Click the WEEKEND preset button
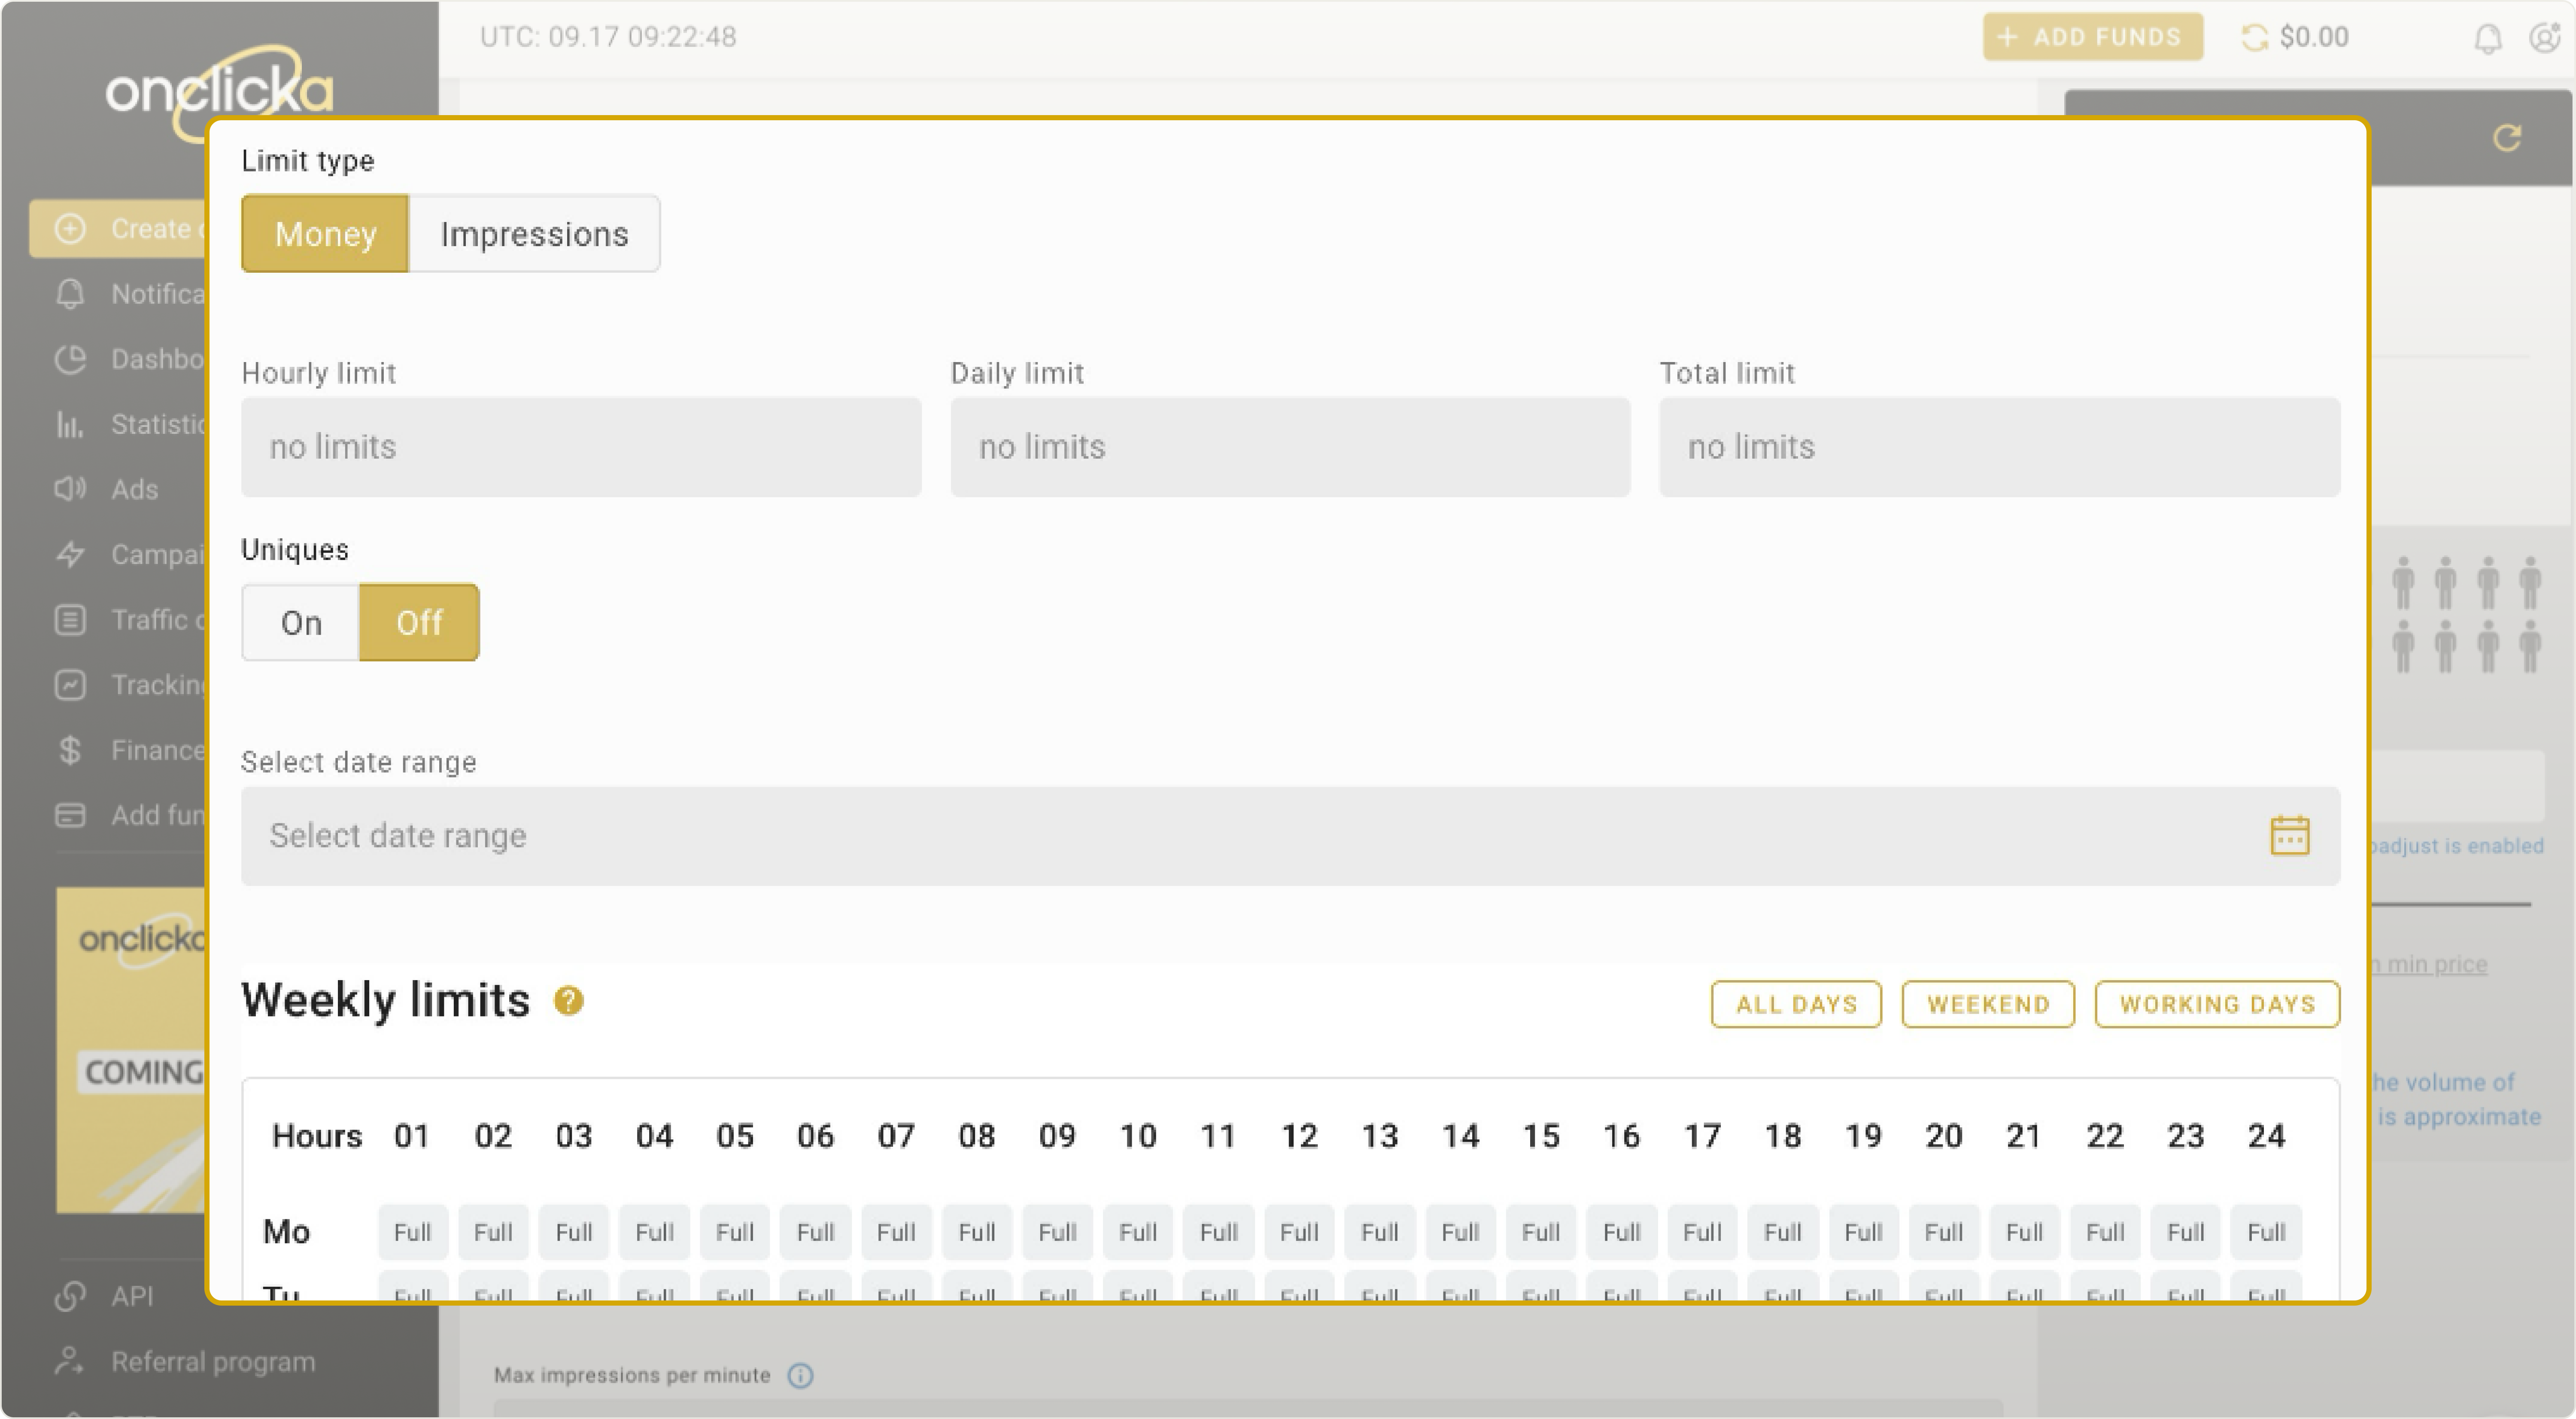The width and height of the screenshot is (2576, 1419). tap(1987, 1004)
